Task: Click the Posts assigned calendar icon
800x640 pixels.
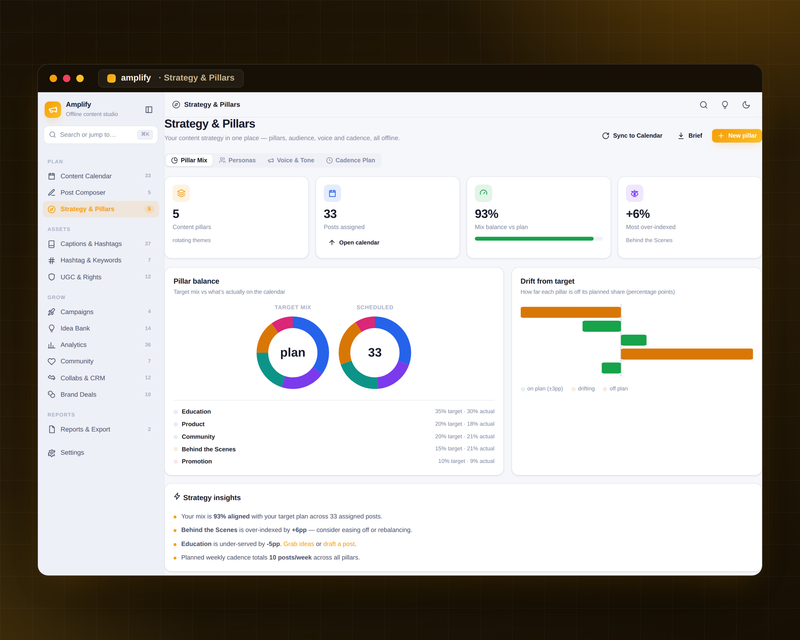Action: (332, 193)
